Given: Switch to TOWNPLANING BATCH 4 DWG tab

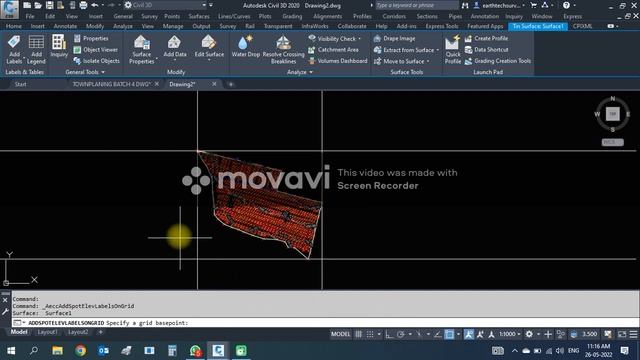Looking at the screenshot, I should [x=111, y=84].
